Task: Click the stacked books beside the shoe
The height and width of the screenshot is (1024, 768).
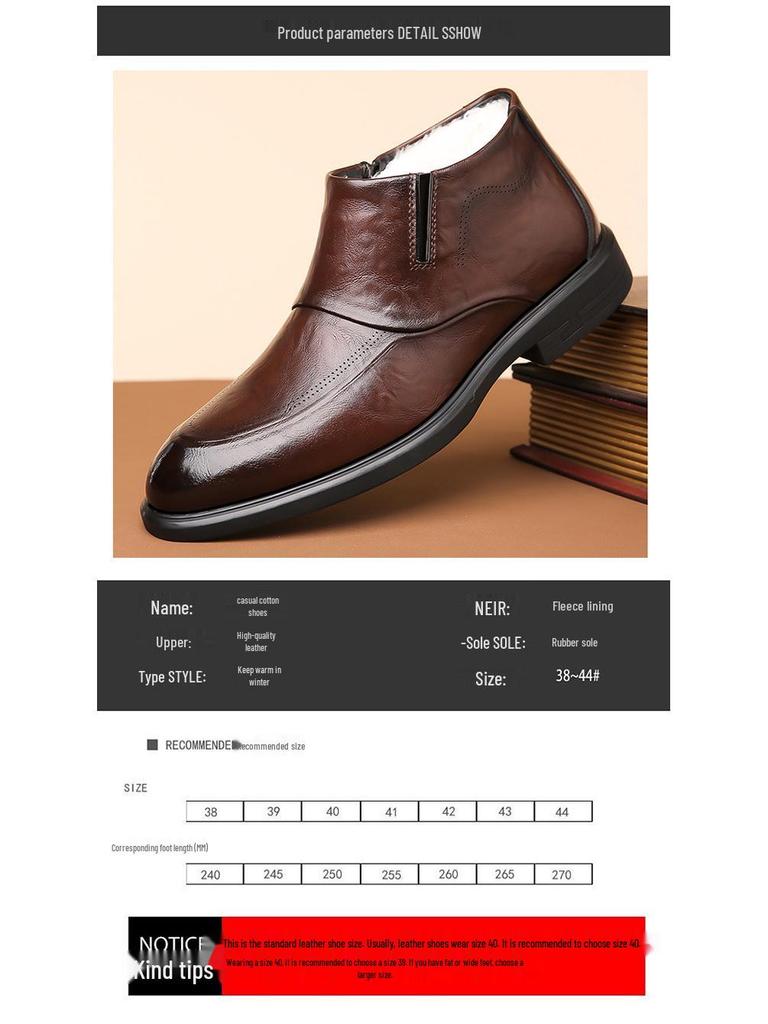Action: coord(581,398)
